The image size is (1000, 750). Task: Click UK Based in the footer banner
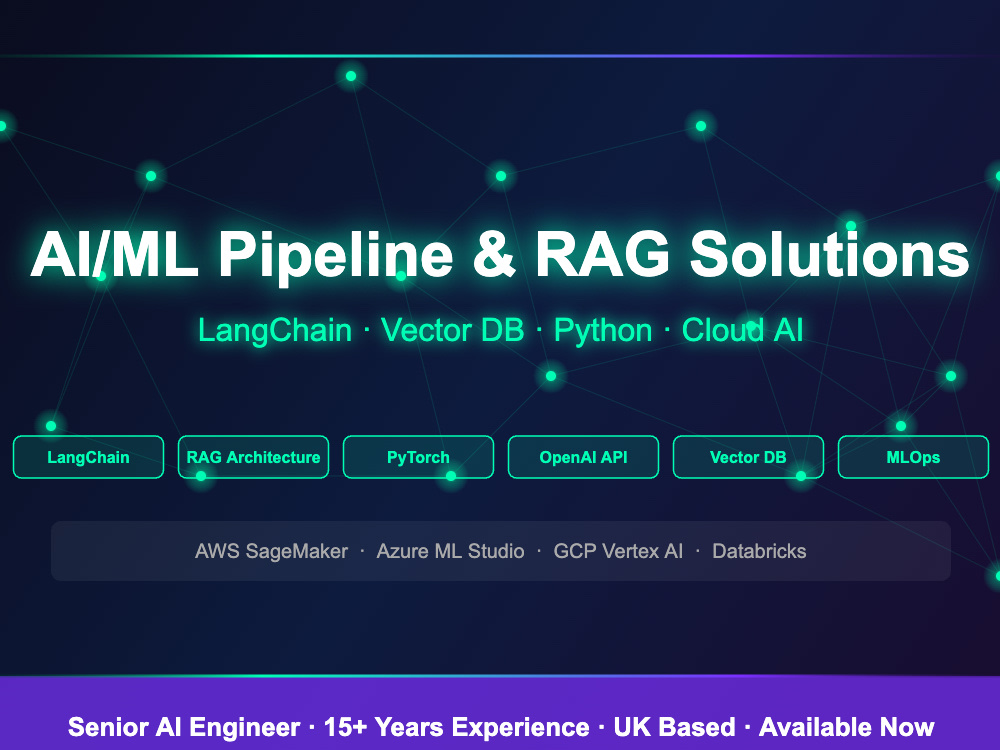click(x=675, y=727)
